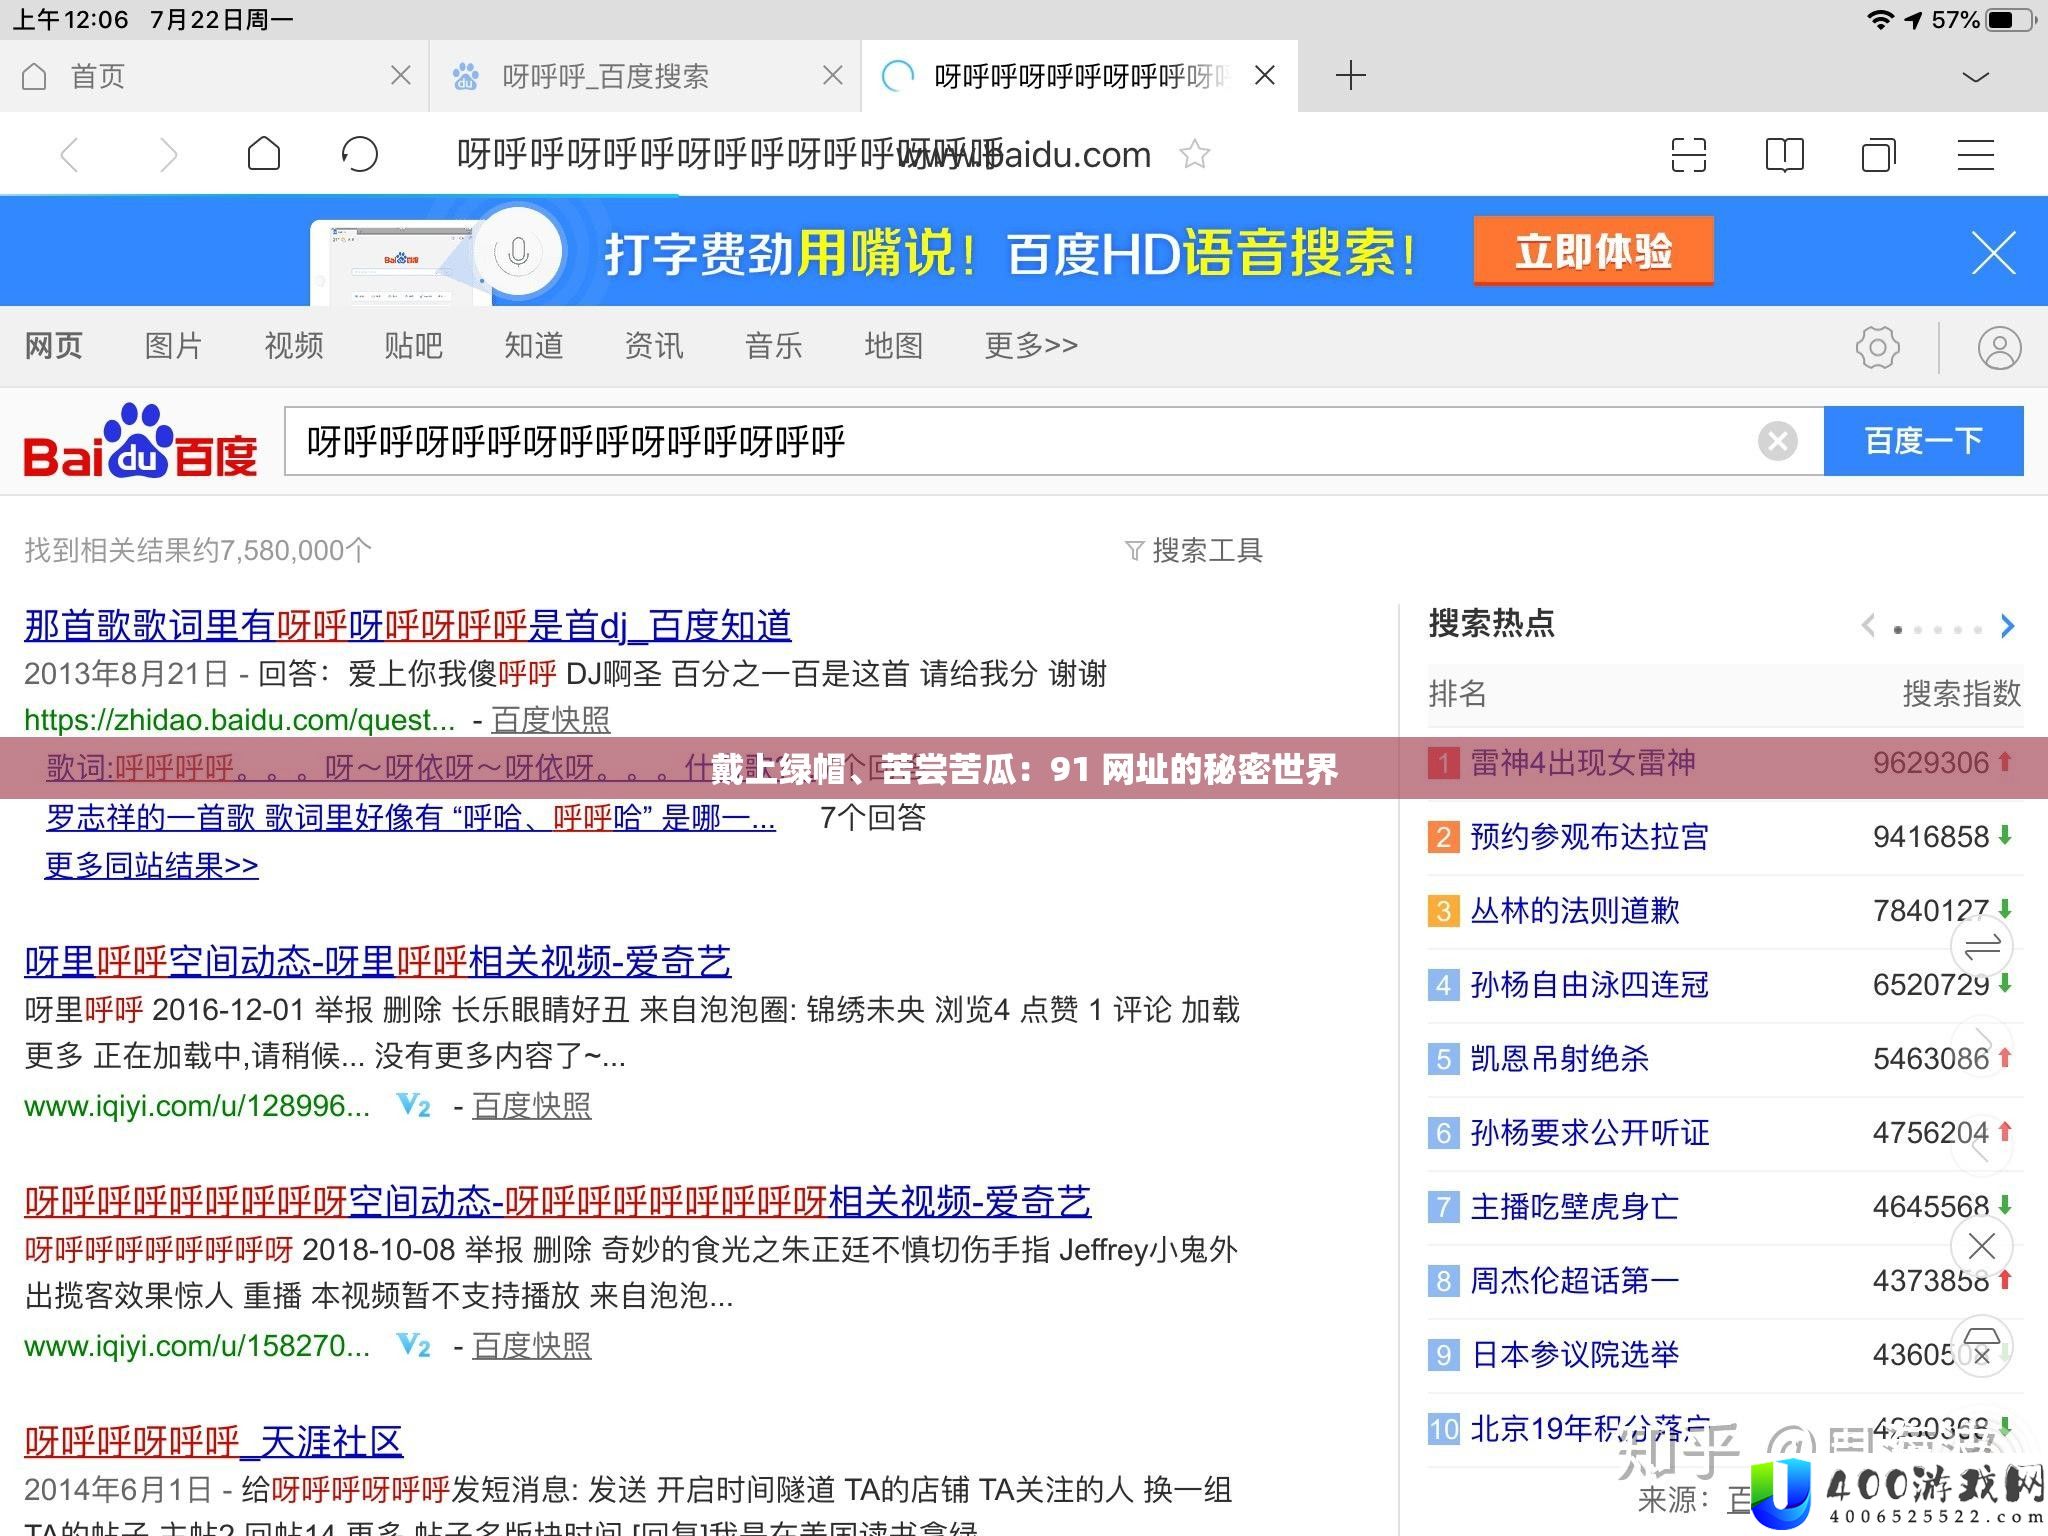Dismiss the voice search banner
This screenshot has width=2048, height=1536.
tap(1994, 252)
